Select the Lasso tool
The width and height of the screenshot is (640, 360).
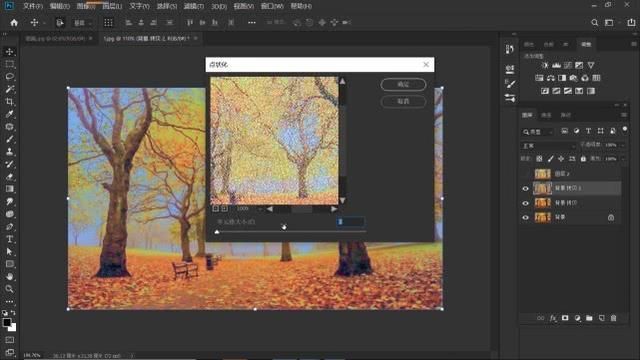pyautogui.click(x=9, y=77)
